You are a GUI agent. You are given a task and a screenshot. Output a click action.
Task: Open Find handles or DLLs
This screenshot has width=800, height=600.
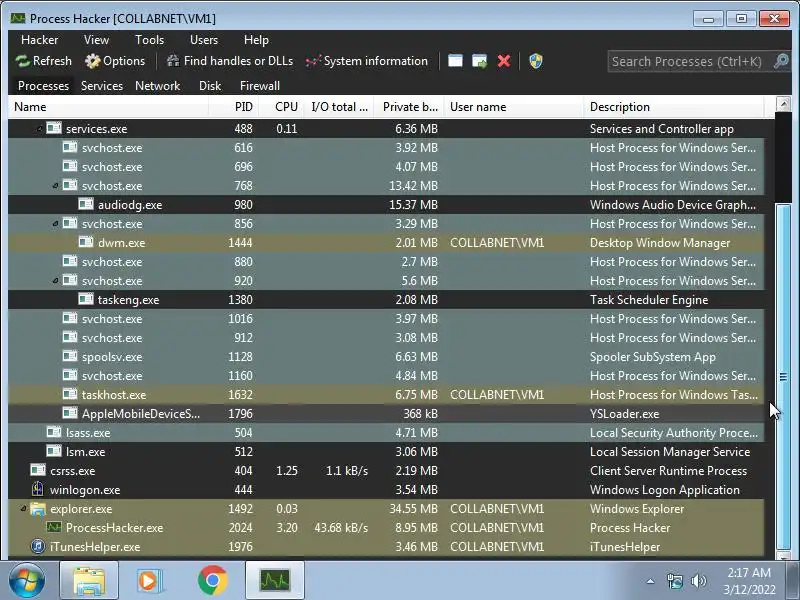click(230, 61)
